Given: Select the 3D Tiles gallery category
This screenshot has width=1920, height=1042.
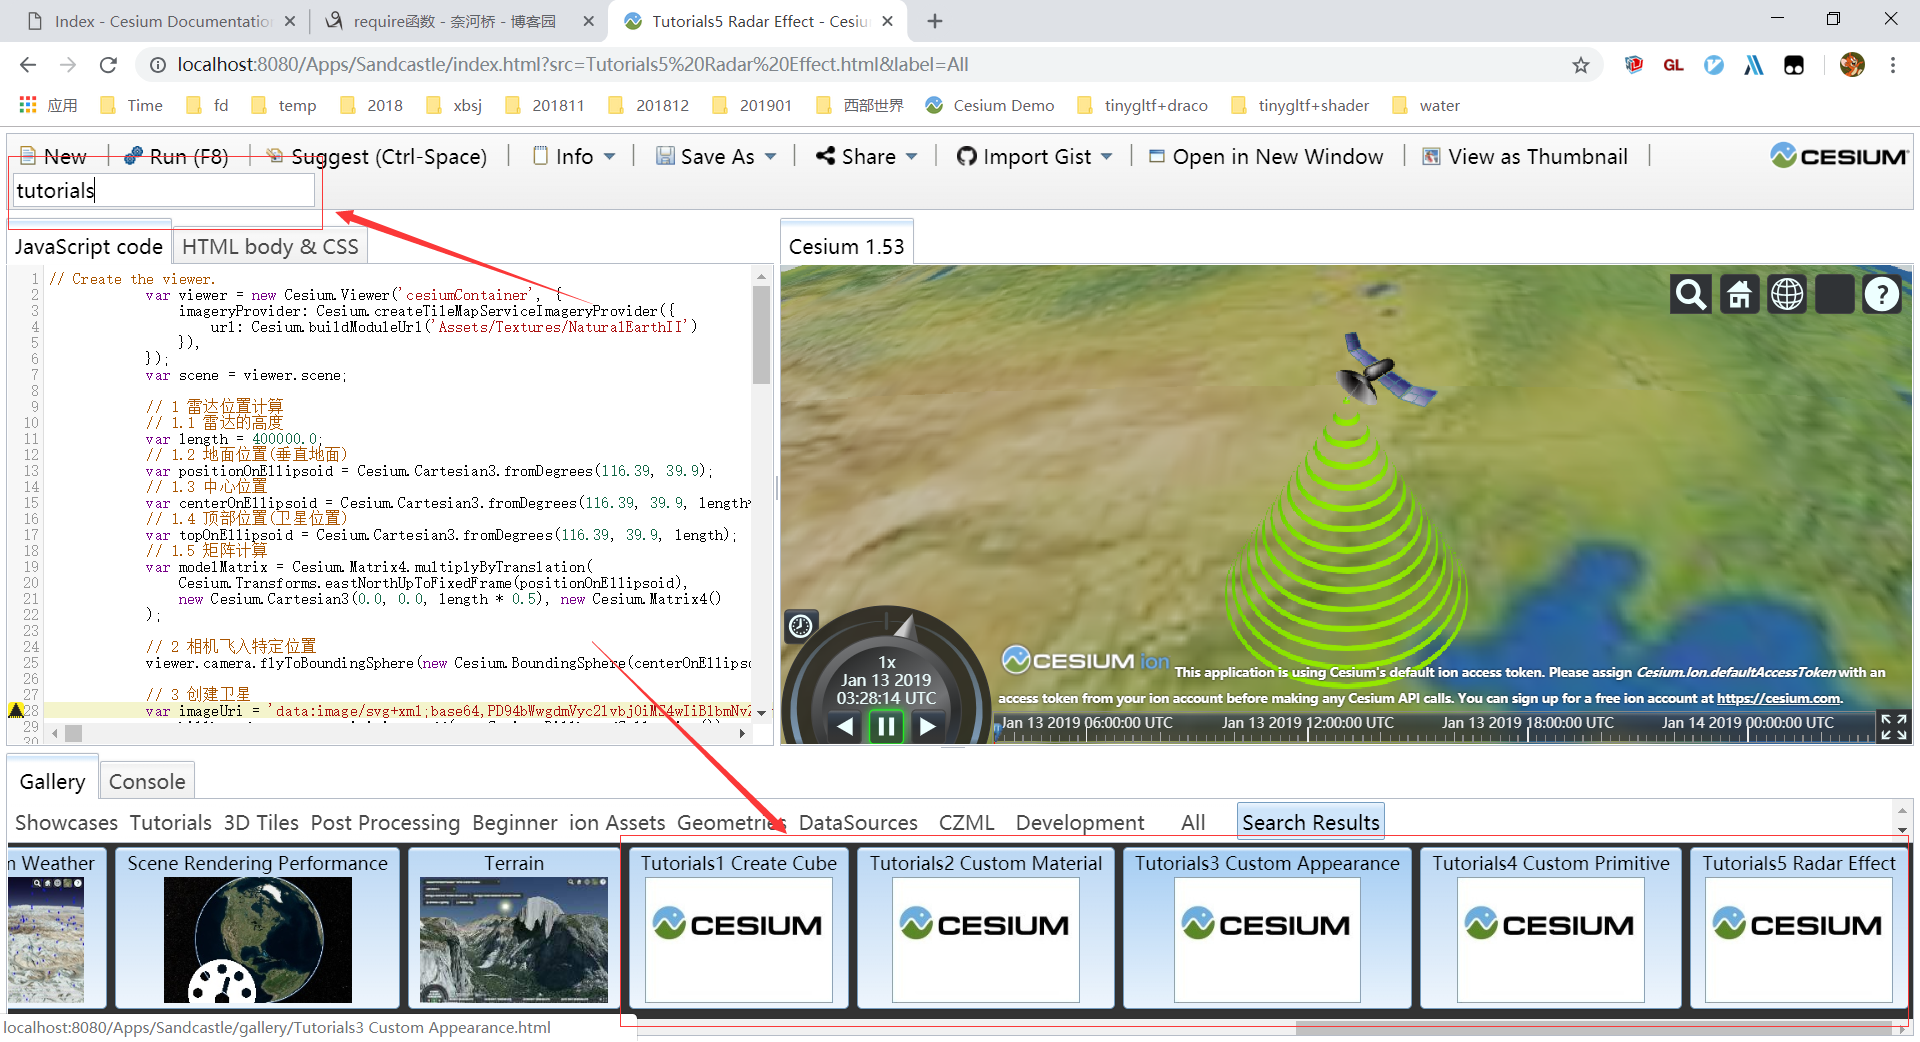Looking at the screenshot, I should [x=261, y=822].
